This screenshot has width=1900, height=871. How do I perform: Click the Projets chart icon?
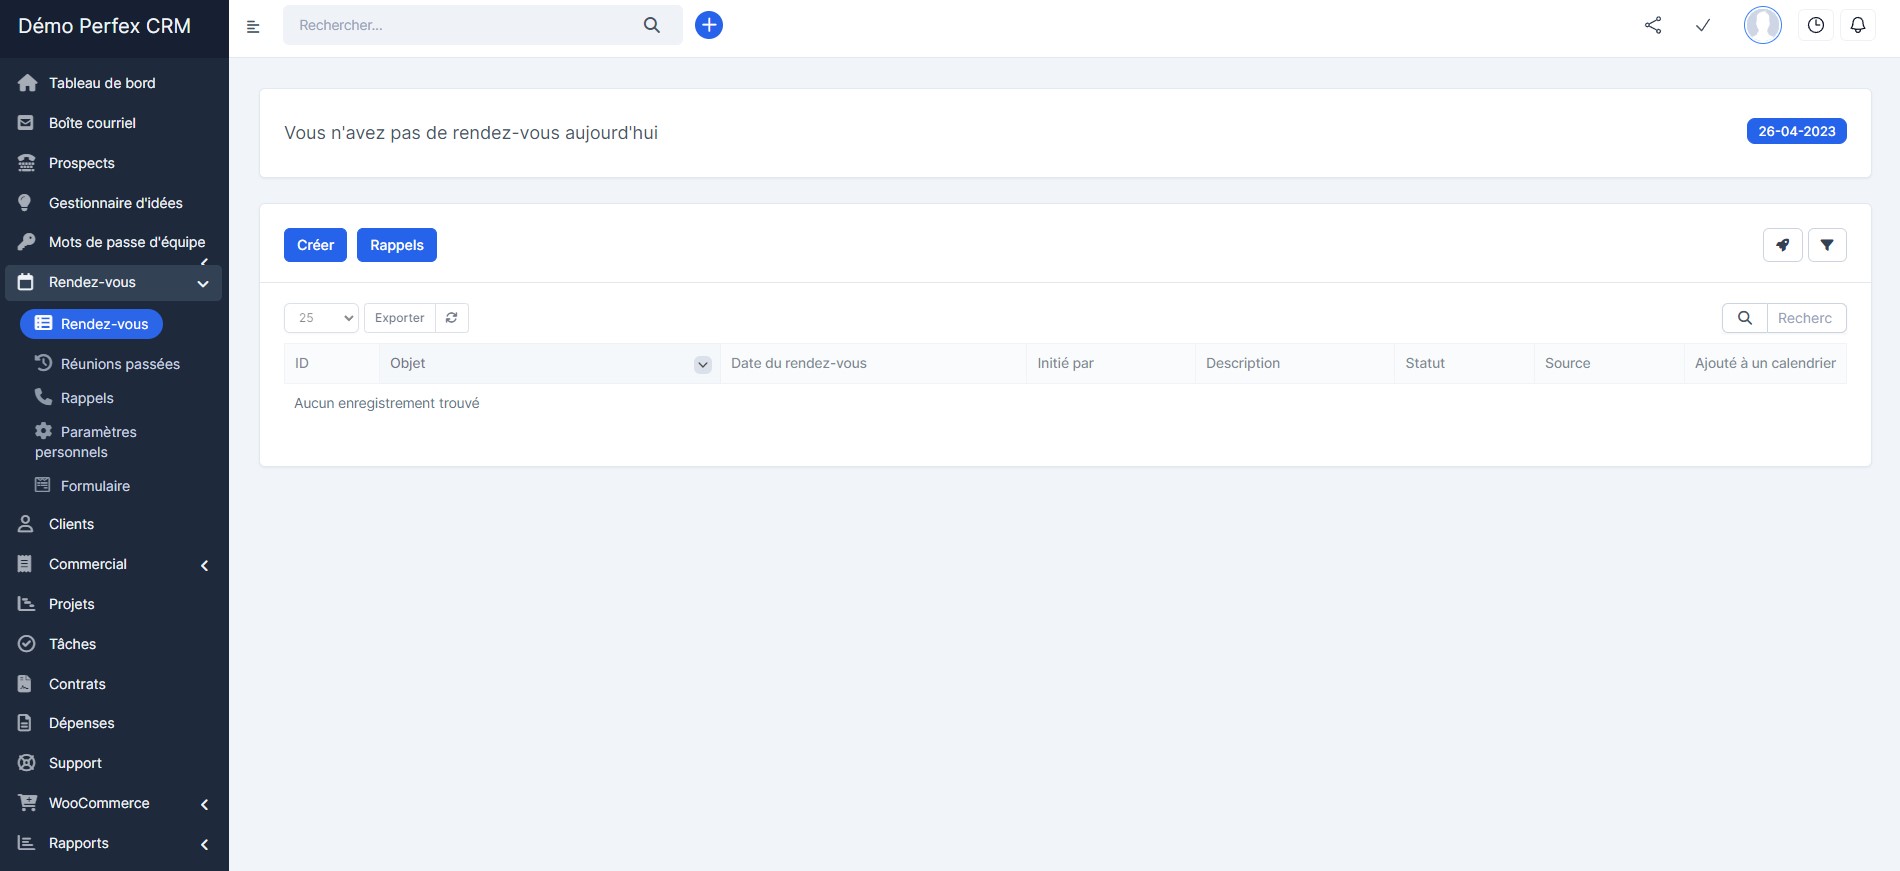pyautogui.click(x=27, y=604)
